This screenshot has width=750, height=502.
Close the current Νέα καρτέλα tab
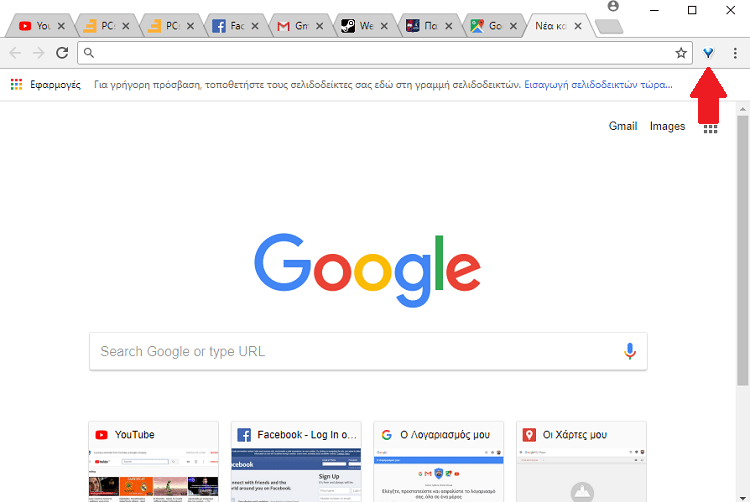coord(578,26)
